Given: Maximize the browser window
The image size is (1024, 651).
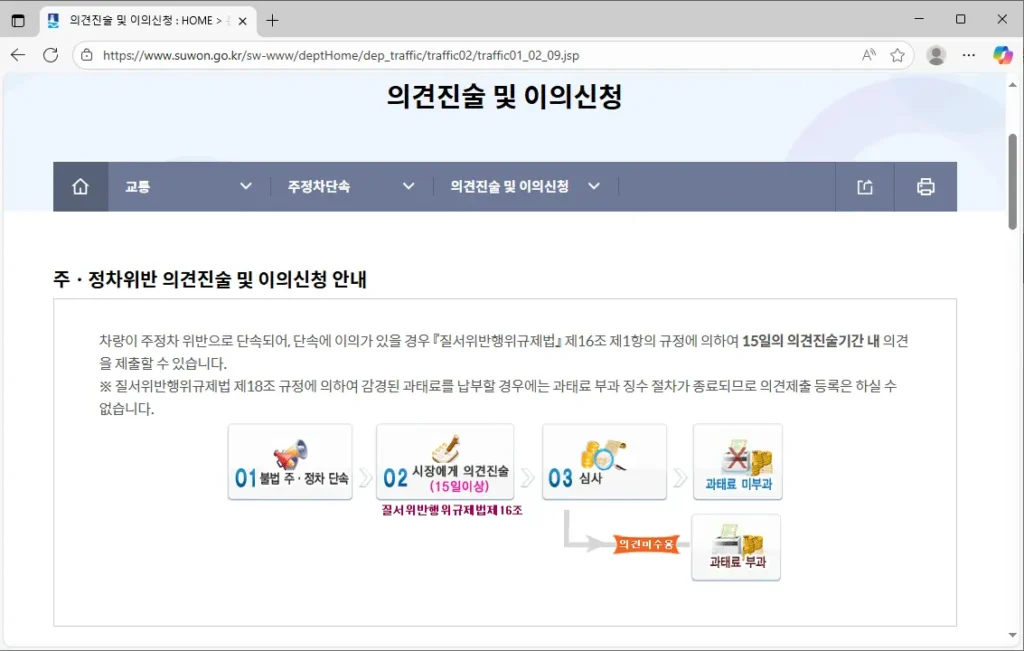Looking at the screenshot, I should click(960, 20).
